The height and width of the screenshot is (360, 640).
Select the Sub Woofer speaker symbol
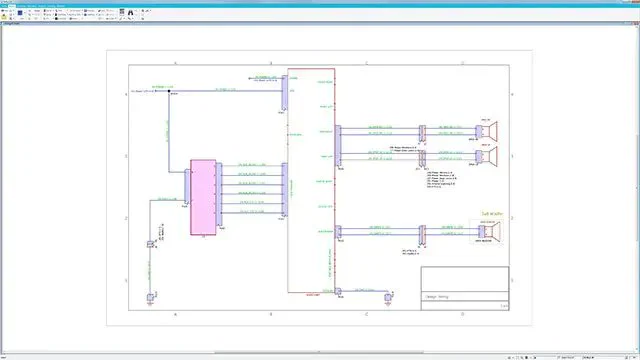492,231
